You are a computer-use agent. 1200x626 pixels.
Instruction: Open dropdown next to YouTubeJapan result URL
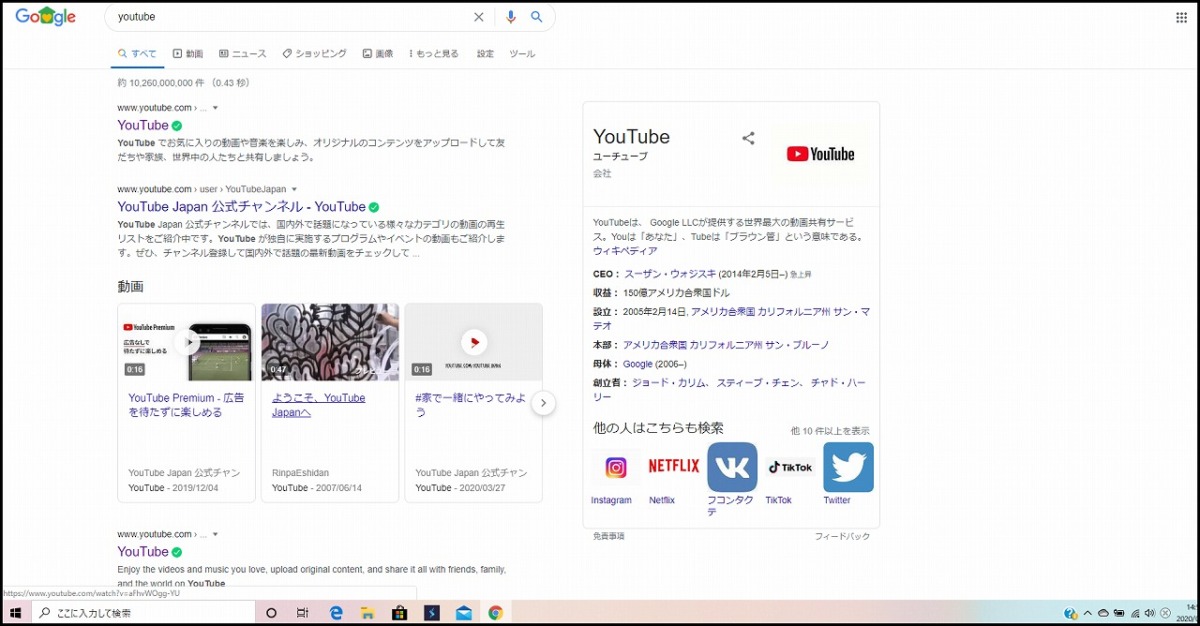pyautogui.click(x=294, y=189)
